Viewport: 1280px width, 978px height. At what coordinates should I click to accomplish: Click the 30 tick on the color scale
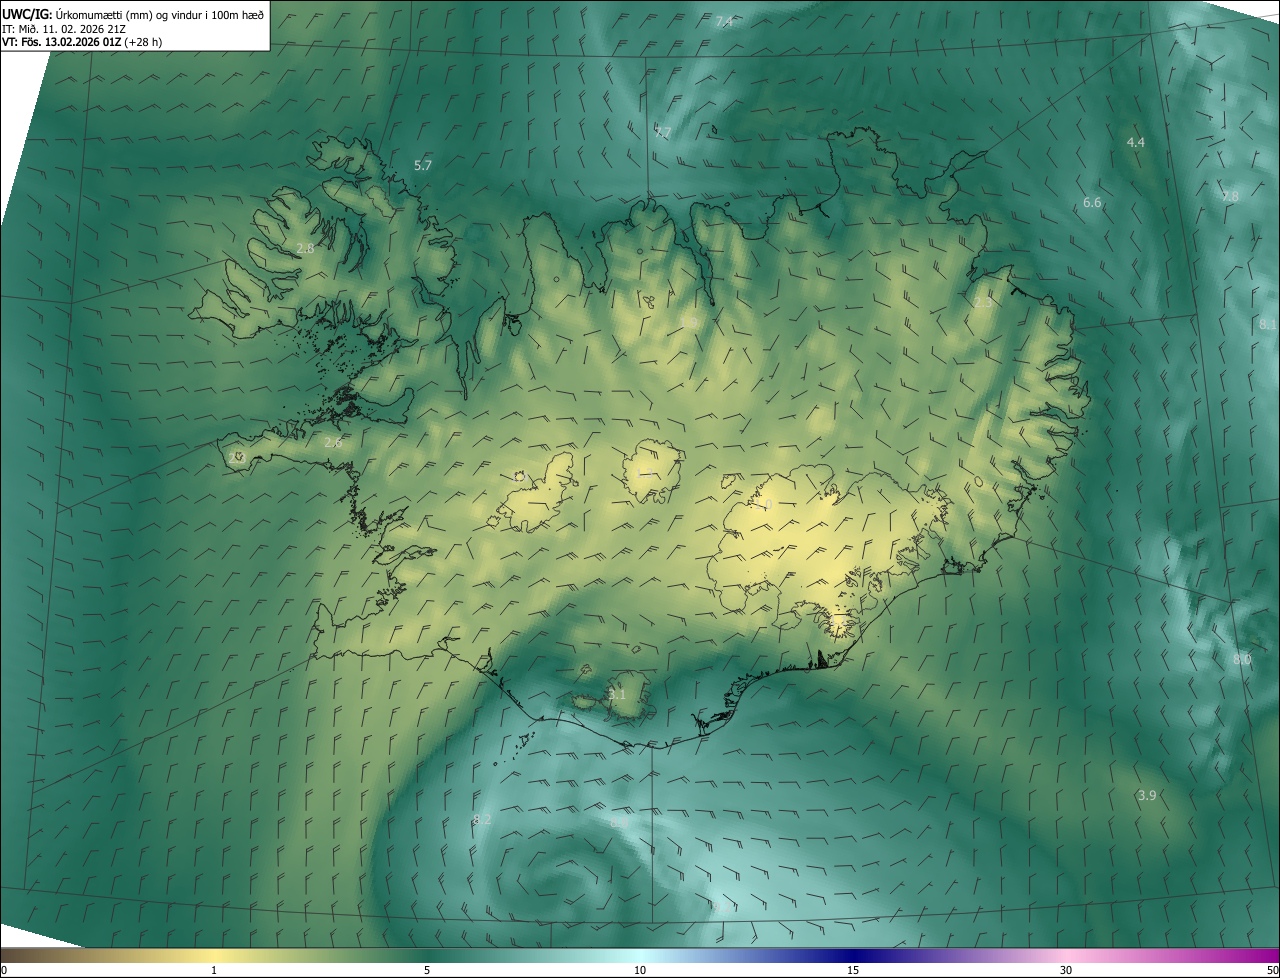[1066, 970]
